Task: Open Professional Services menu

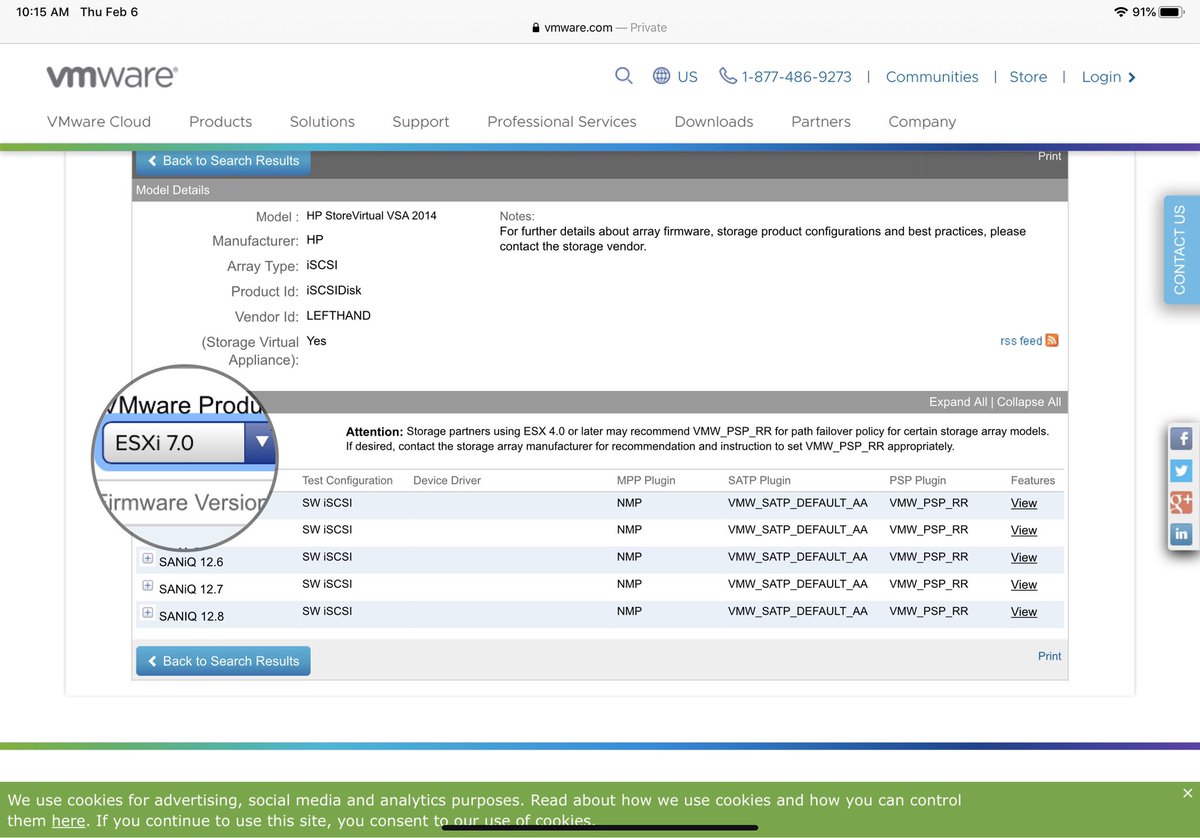Action: 562,122
